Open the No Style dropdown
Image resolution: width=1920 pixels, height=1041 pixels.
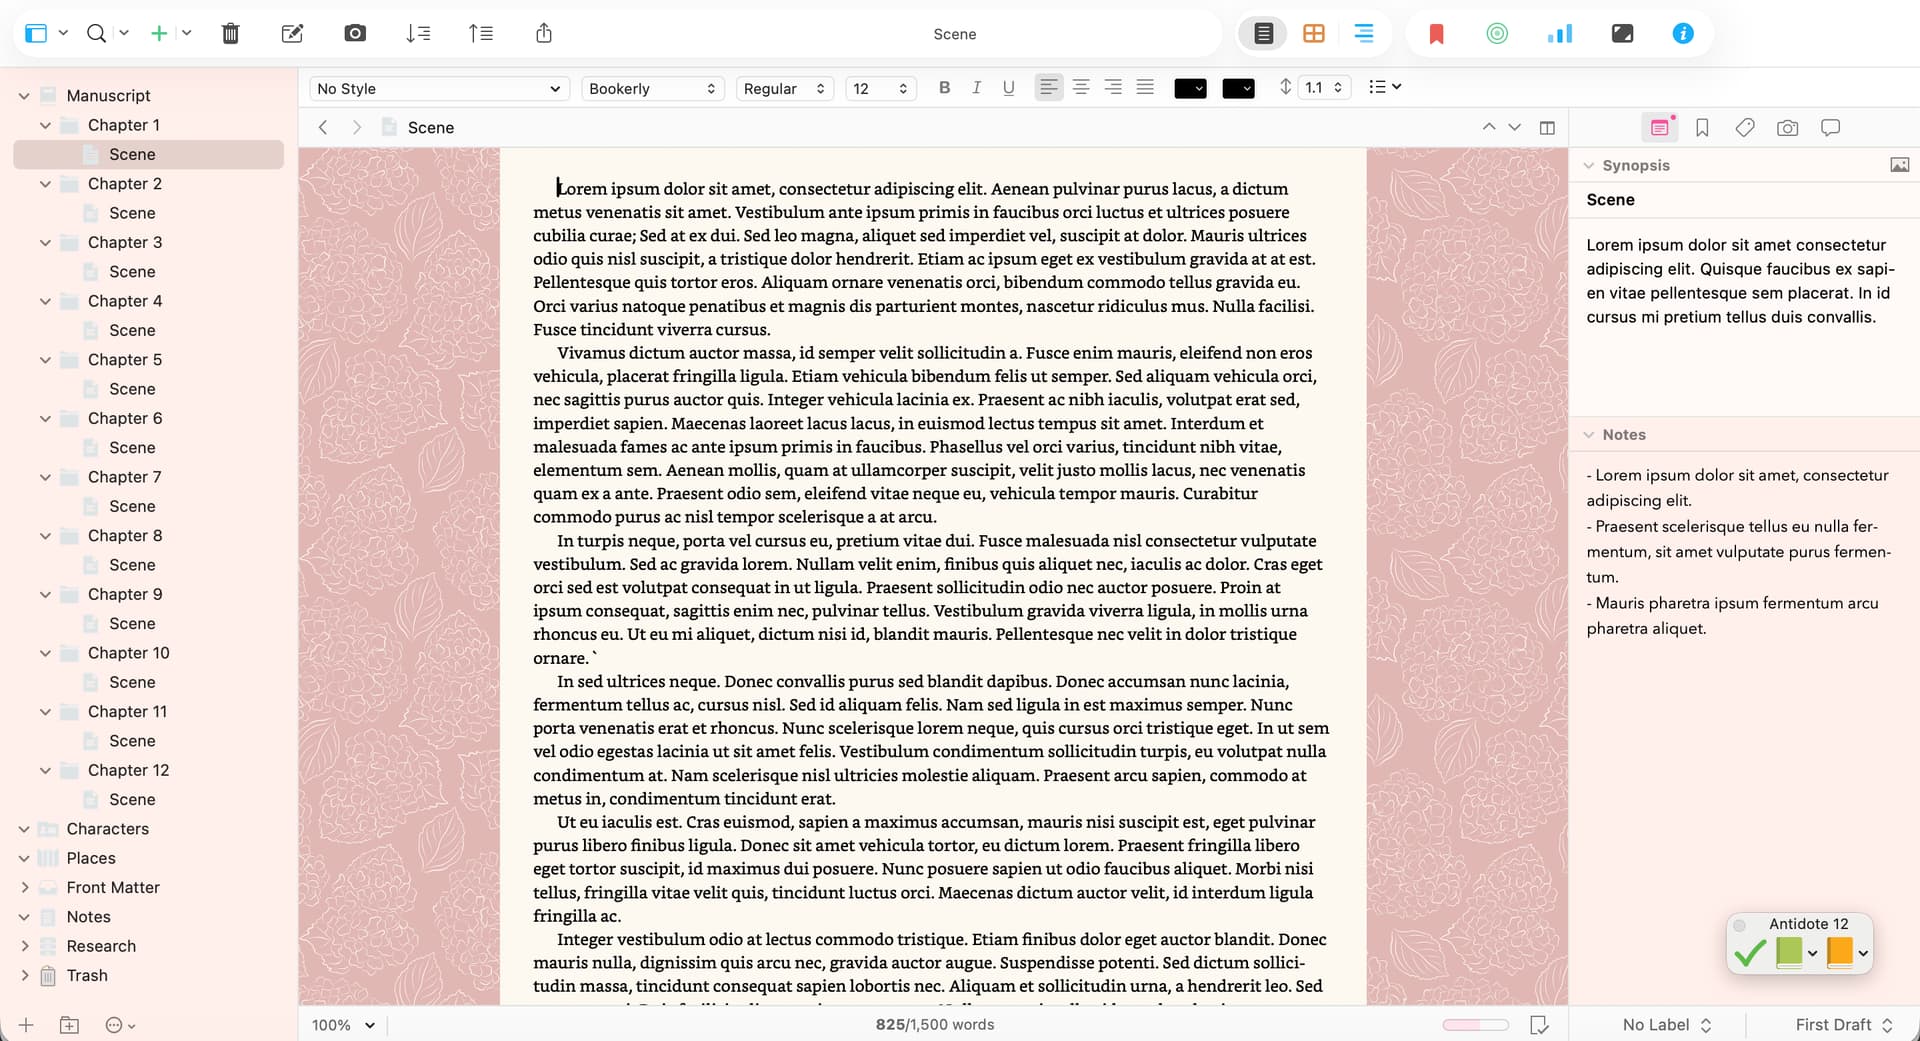[438, 89]
